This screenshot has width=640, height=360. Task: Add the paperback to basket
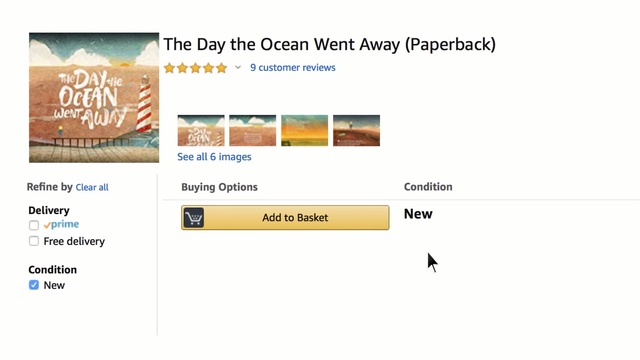285,218
